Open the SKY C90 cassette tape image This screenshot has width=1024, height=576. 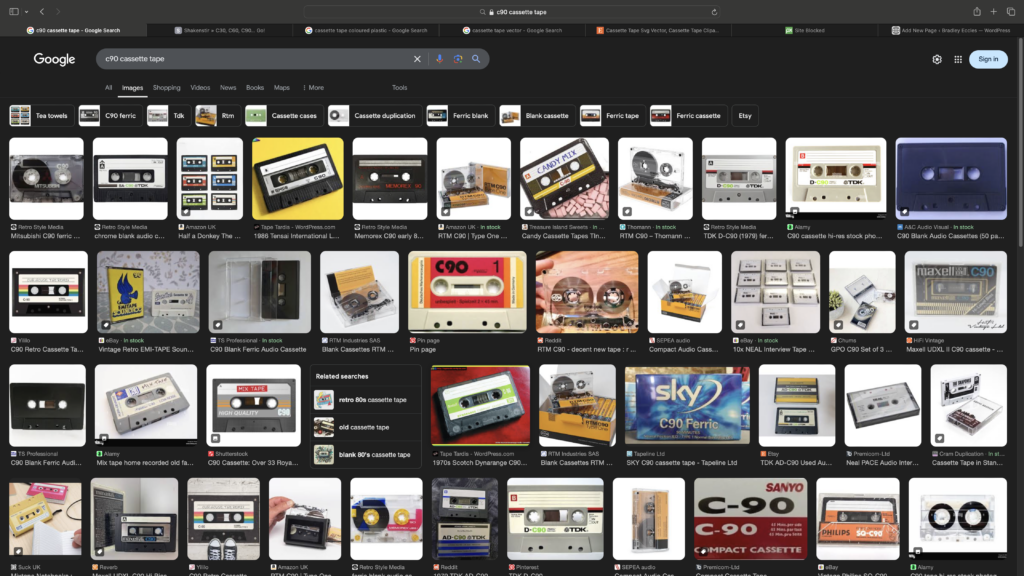click(x=687, y=406)
